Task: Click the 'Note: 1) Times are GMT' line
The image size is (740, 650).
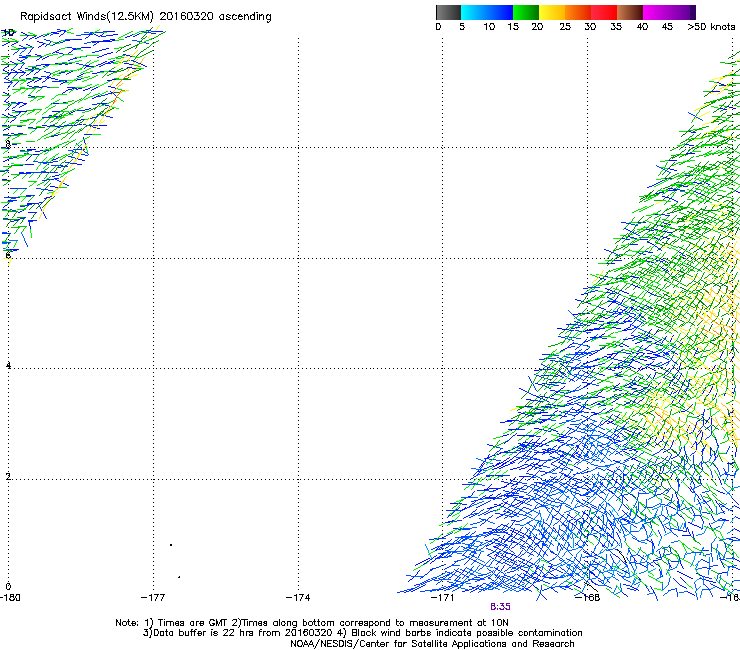Action: pos(312,623)
